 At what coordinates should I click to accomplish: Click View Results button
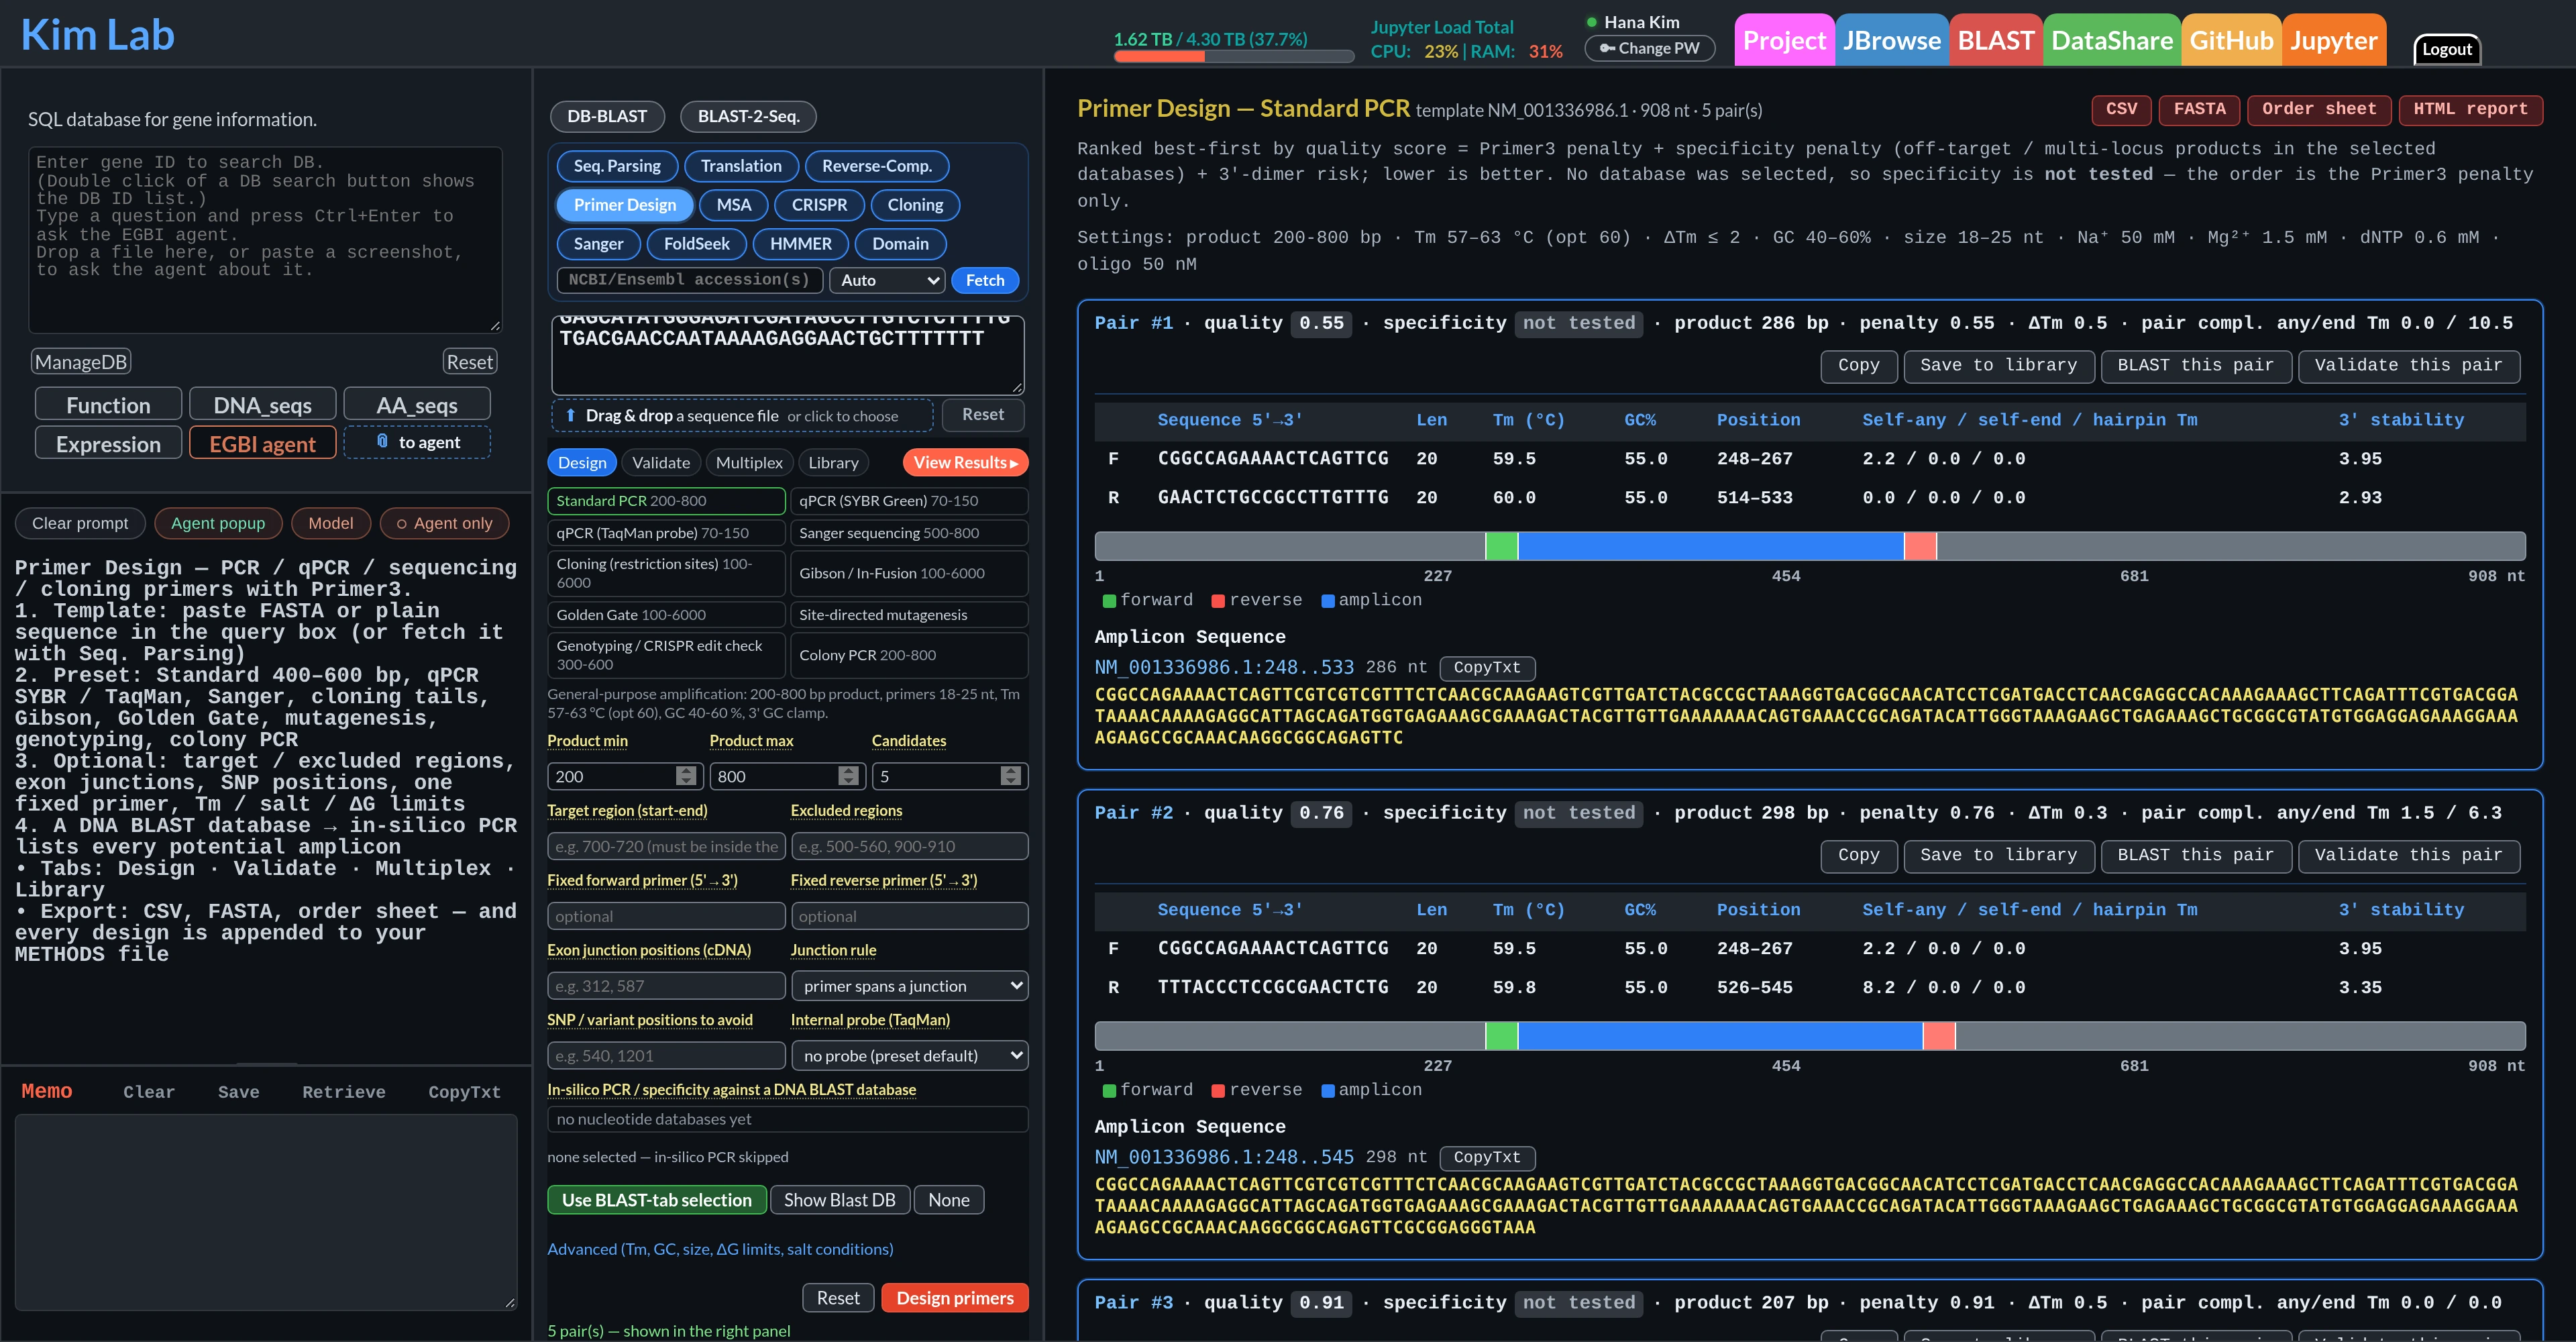[x=965, y=462]
